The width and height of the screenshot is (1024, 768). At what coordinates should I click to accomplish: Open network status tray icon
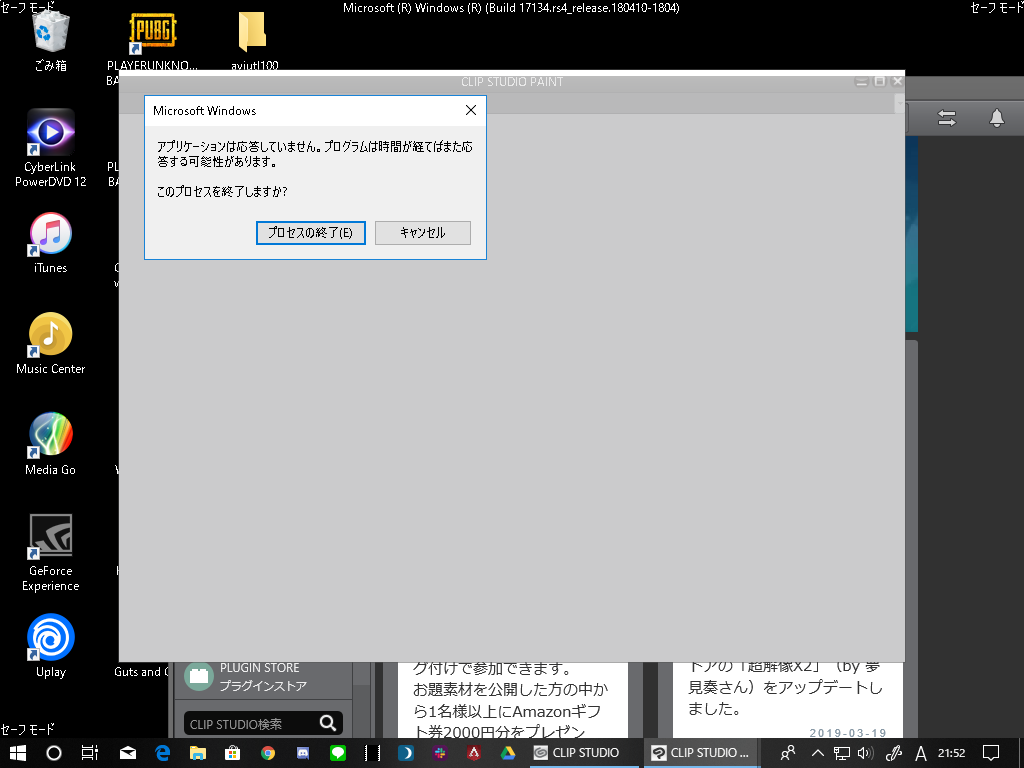click(x=842, y=753)
